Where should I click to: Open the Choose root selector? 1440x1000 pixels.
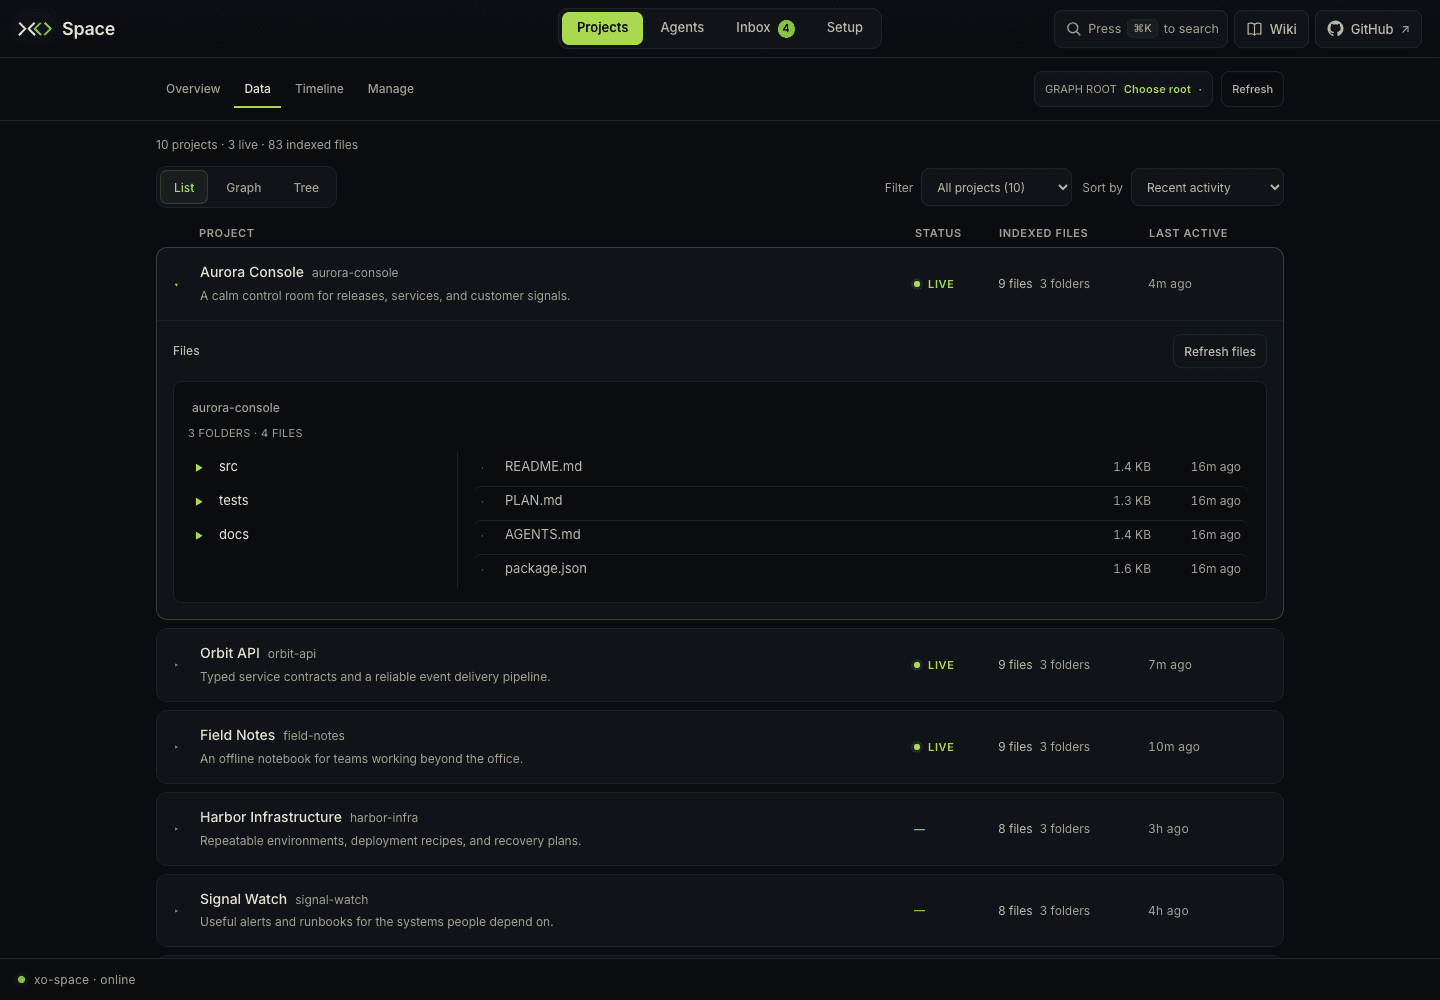[x=1123, y=89]
